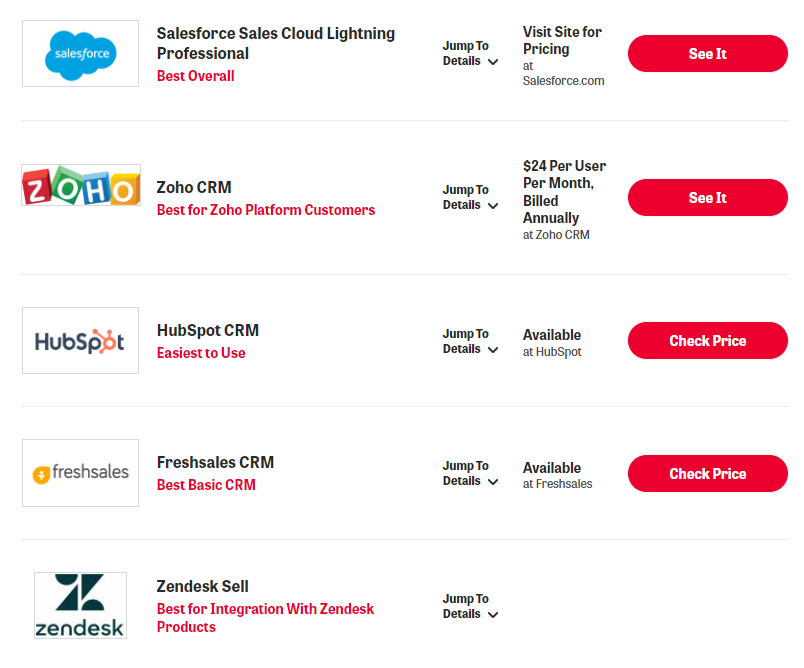Screen dimensions: 804x668
Task: Expand Jump To Details for Zendesk Sell
Action: click(470, 607)
